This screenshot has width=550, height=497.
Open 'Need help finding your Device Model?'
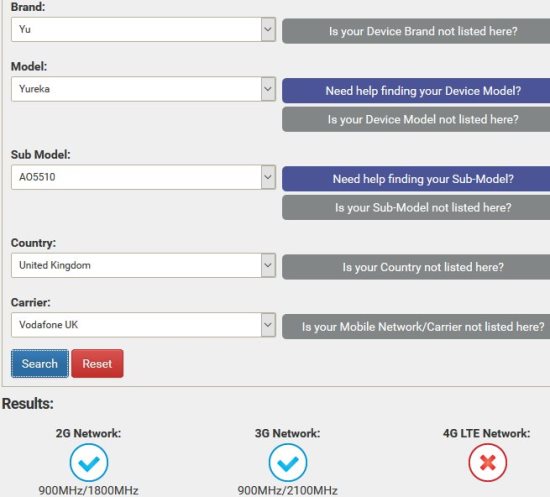[x=416, y=91]
